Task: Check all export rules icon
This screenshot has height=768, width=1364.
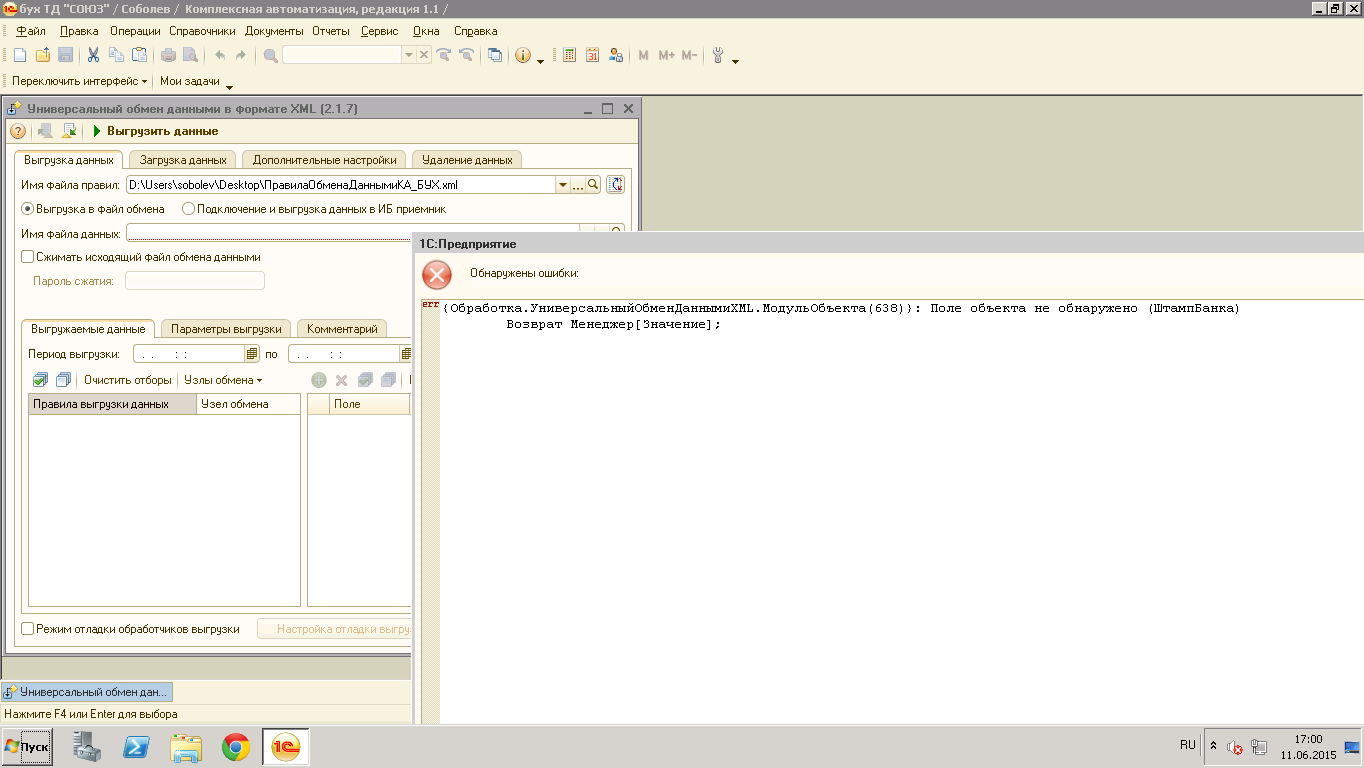Action: [x=40, y=380]
